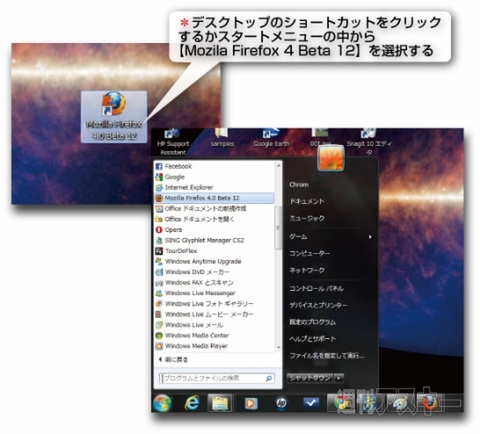Click the blue checkmark taskbar icon
The height and width of the screenshot is (434, 480).
311,403
